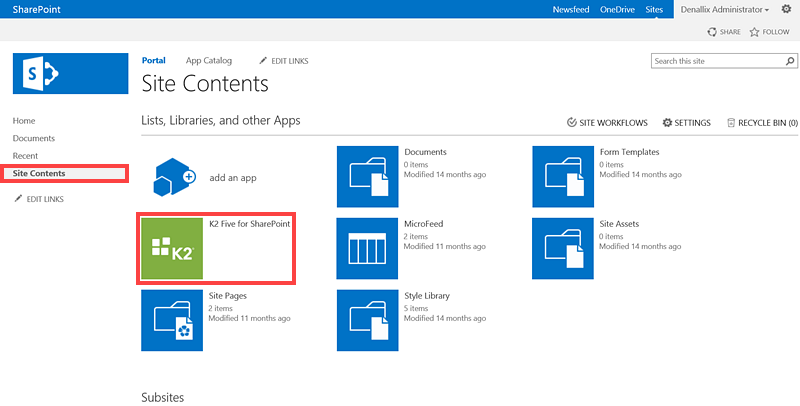The height and width of the screenshot is (406, 800).
Task: Open the settings gear menu
Action: click(x=785, y=9)
